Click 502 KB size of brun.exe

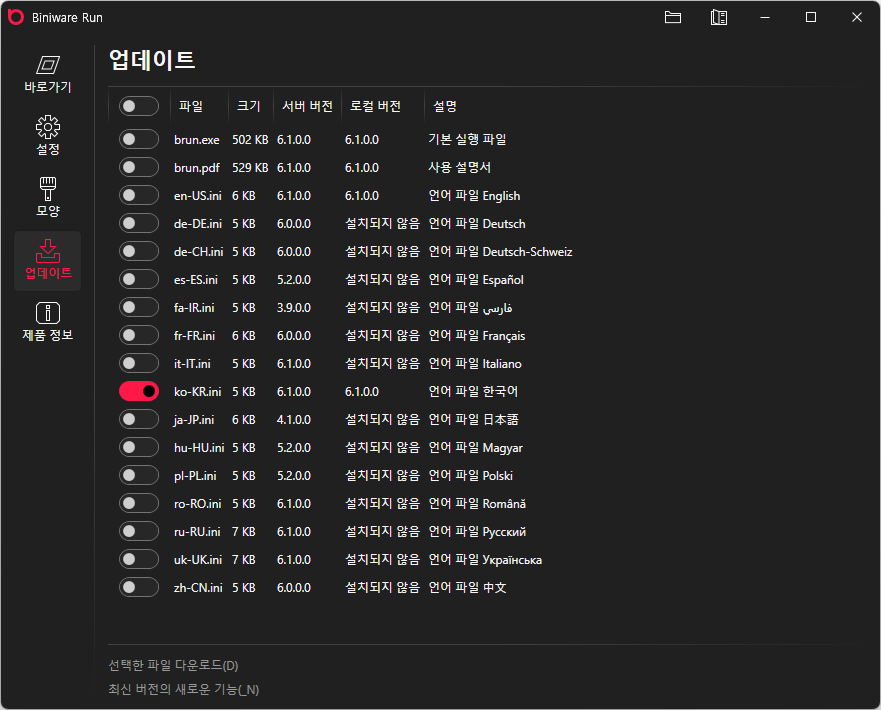pos(250,140)
